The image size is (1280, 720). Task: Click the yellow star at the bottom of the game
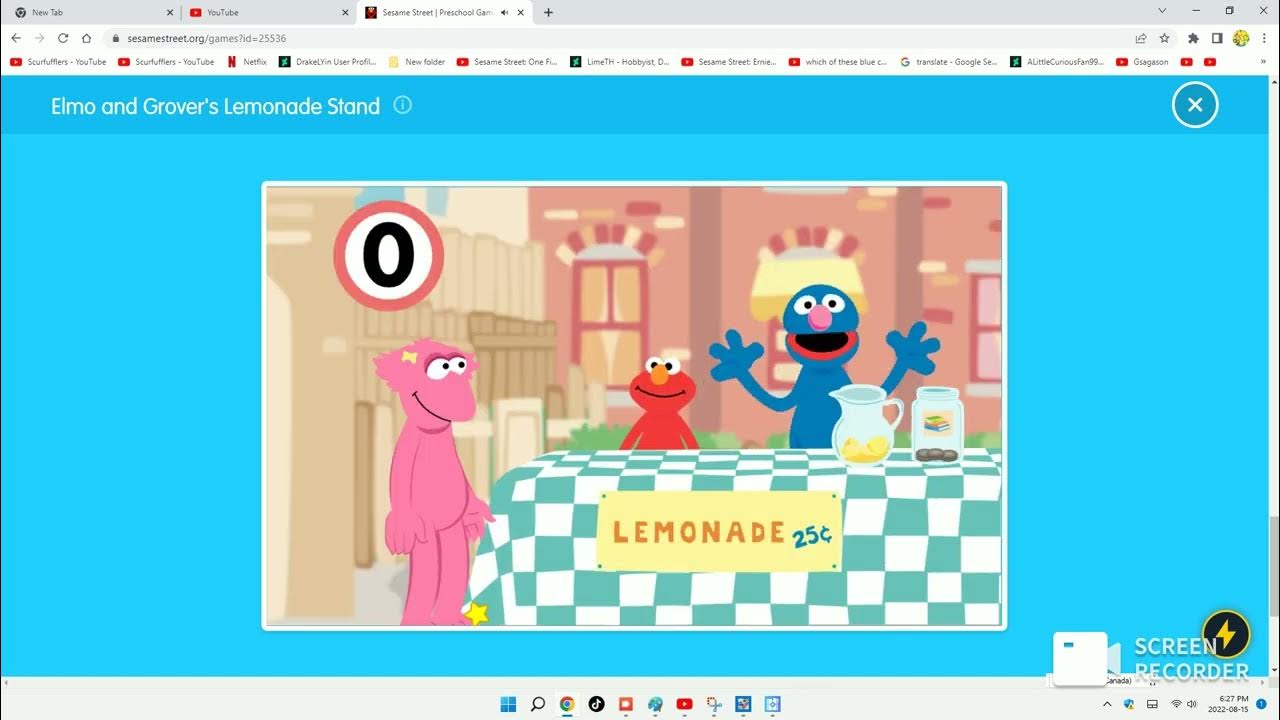coord(476,613)
